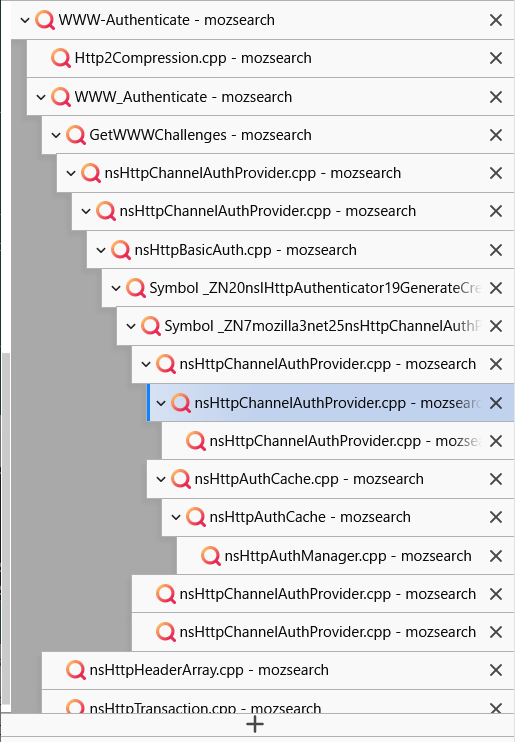Open the nsHttpTransaction.cpp tab
The image size is (516, 742).
coord(278,702)
